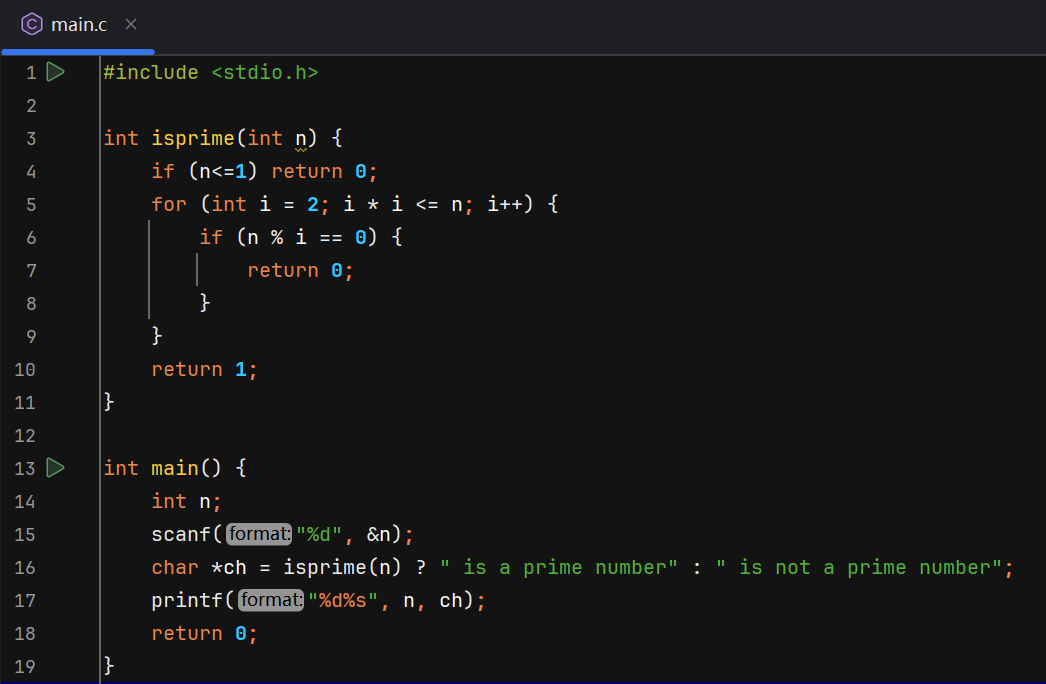Click the format: inlay hint in the printf call
Image resolution: width=1046 pixels, height=684 pixels.
(x=270, y=599)
